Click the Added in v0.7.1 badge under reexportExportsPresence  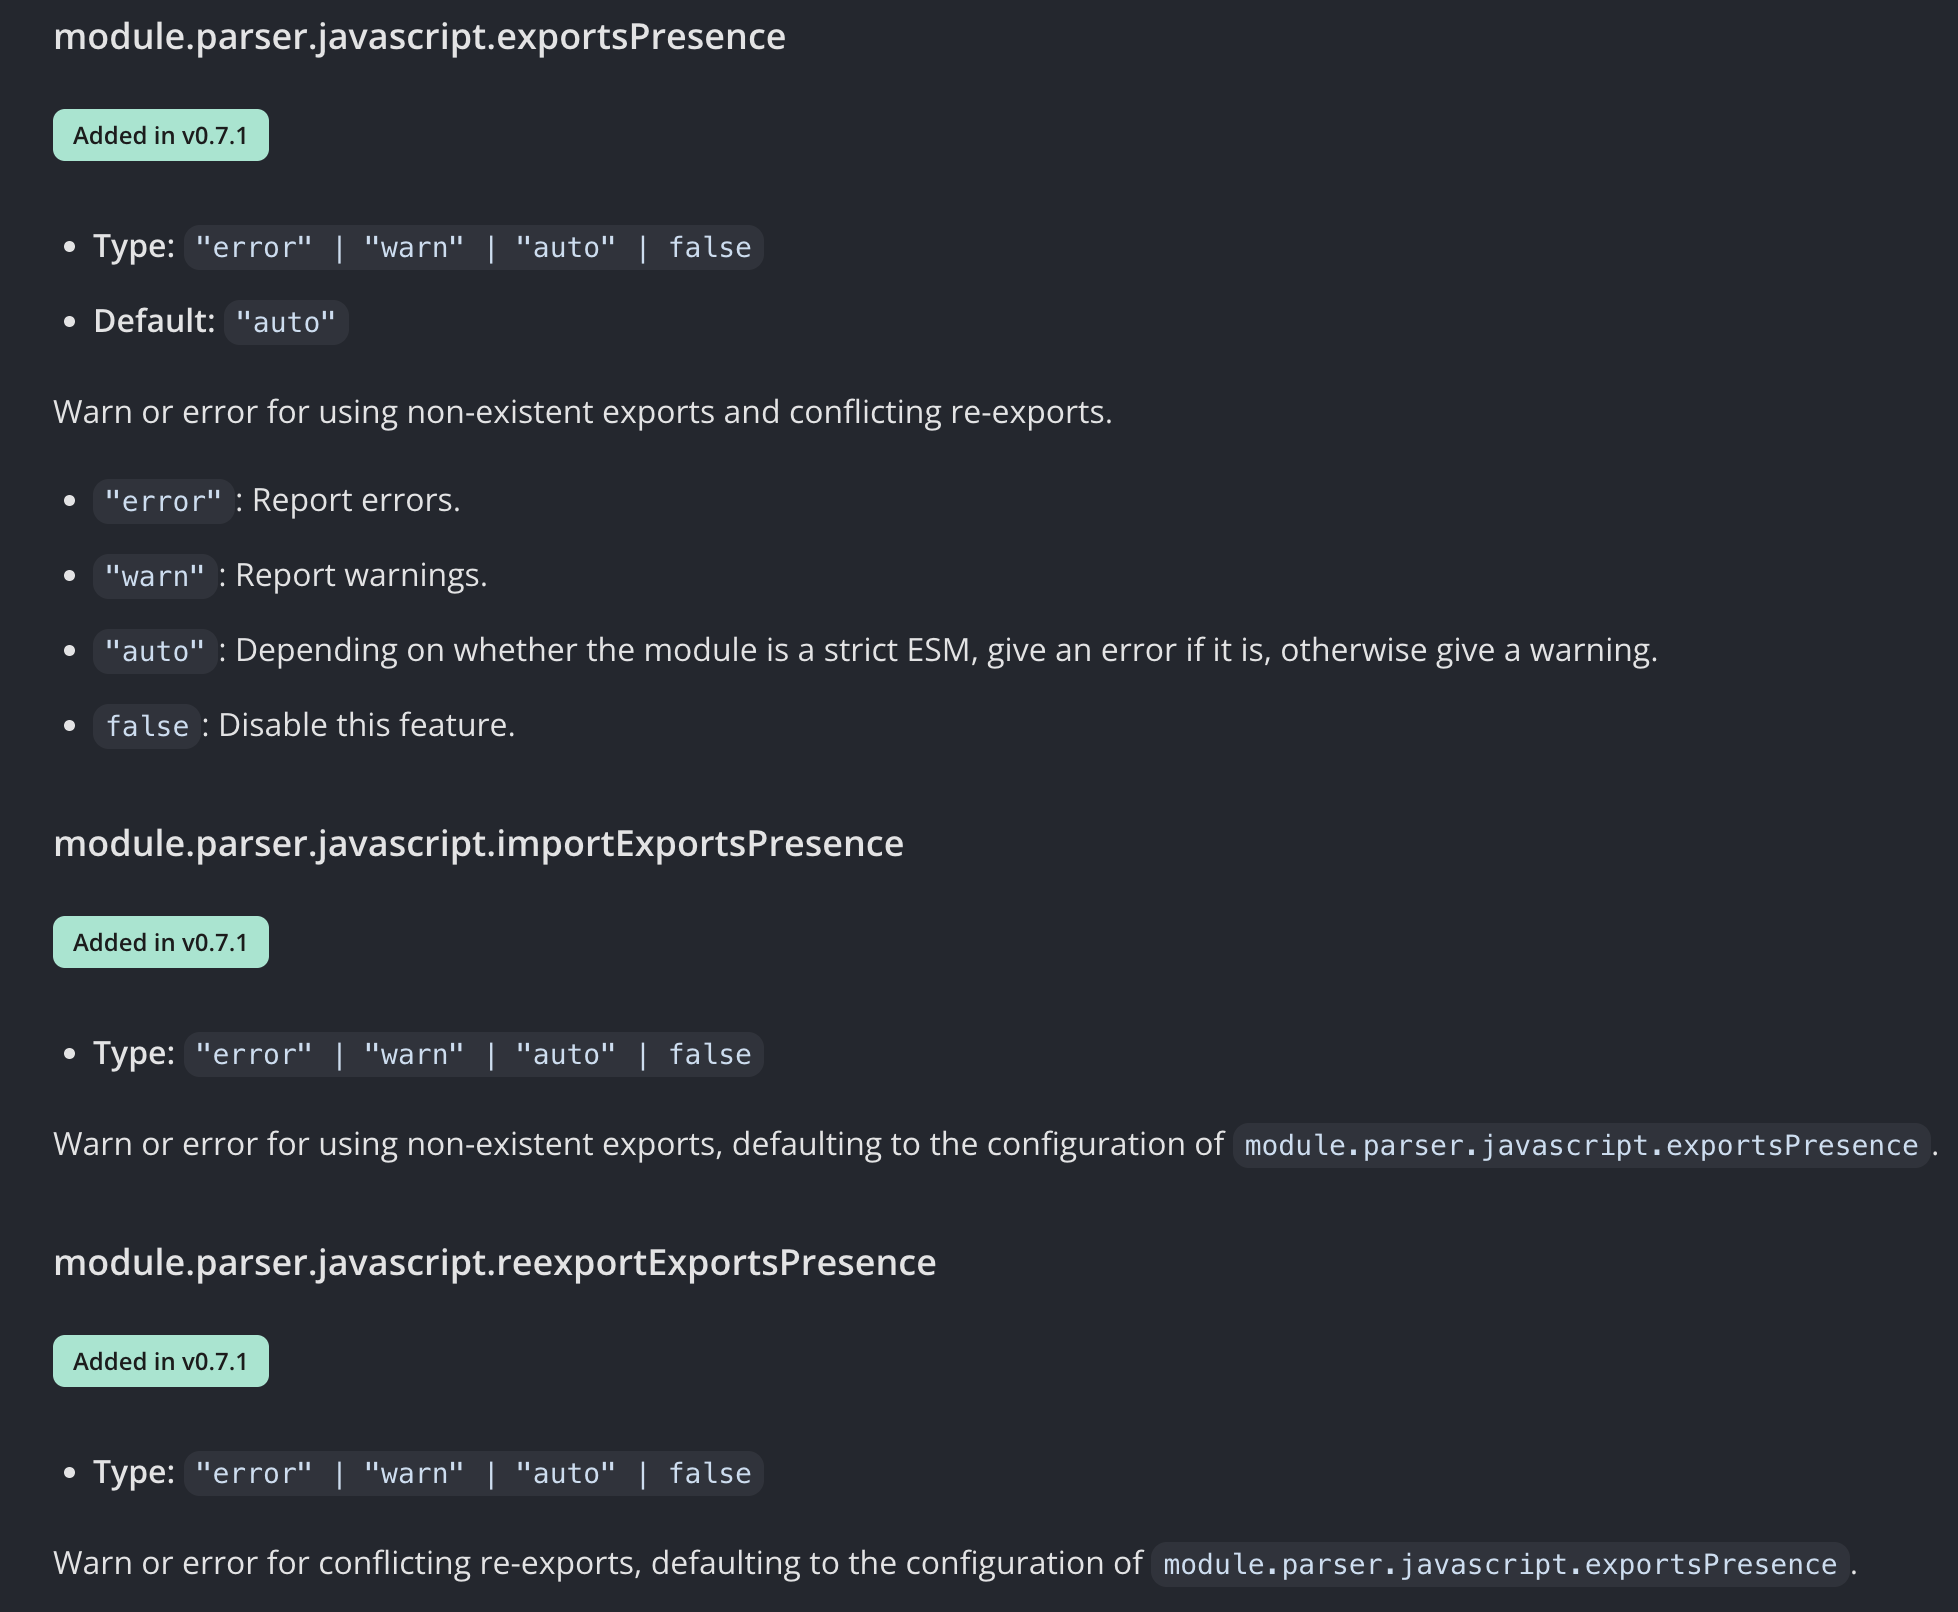161,1361
